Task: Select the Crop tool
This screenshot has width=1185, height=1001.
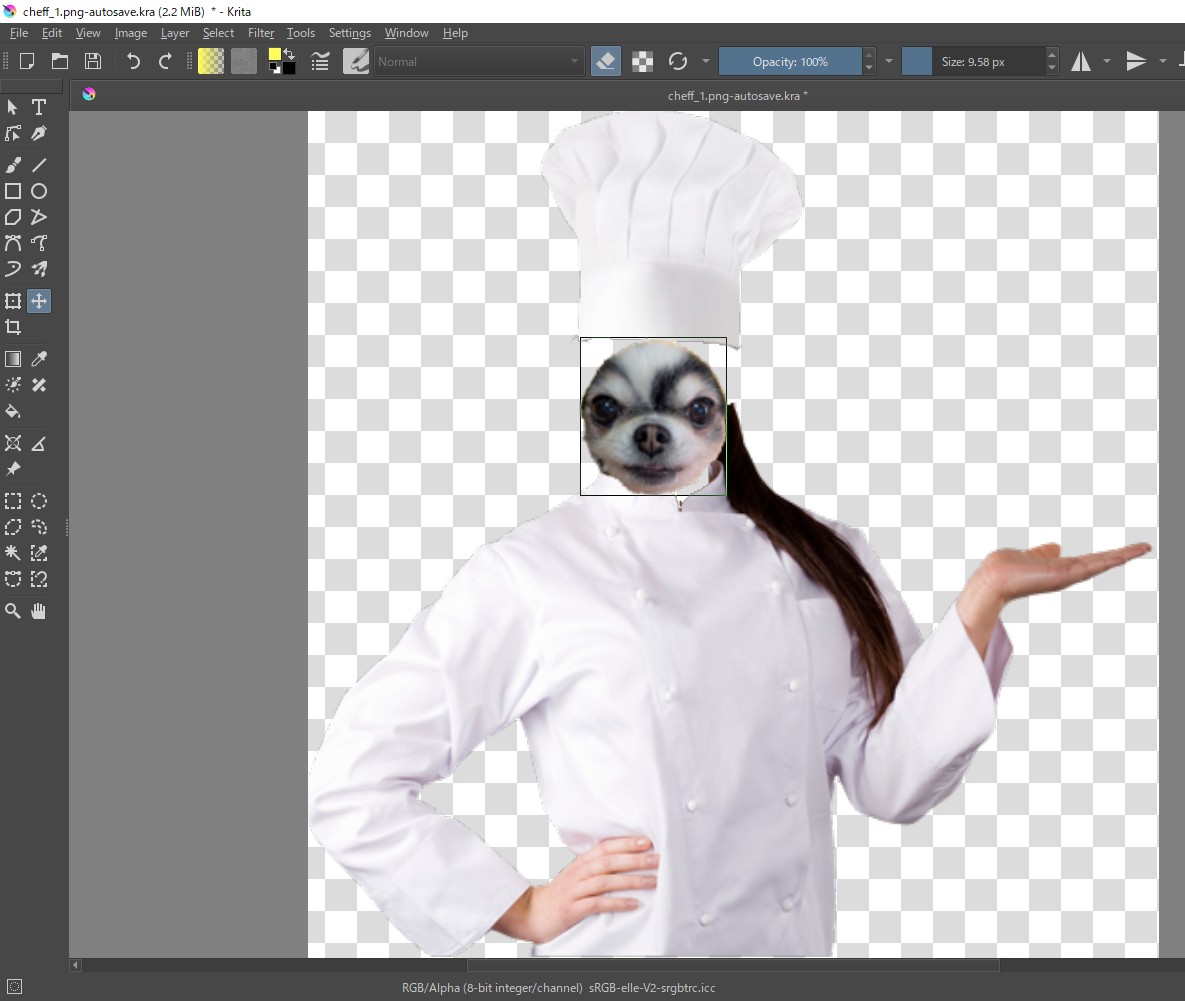Action: tap(13, 327)
